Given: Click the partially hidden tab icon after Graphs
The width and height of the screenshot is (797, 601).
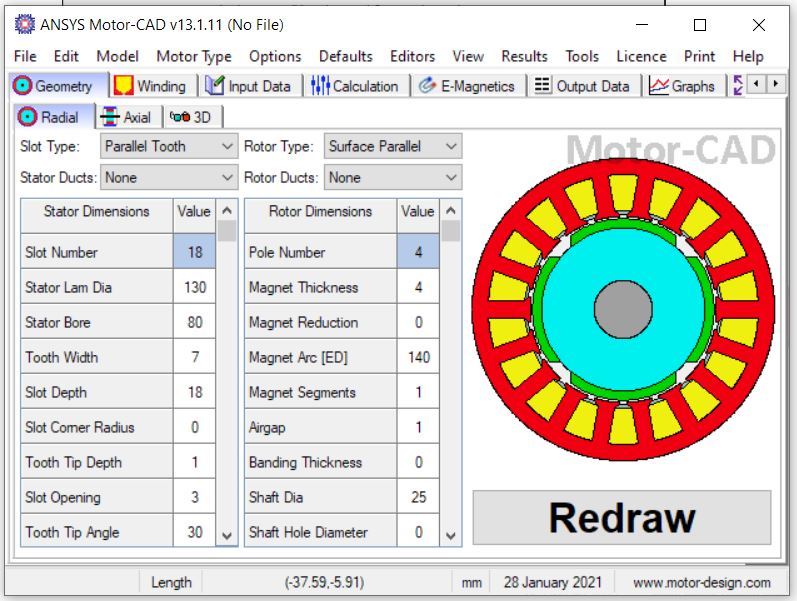Looking at the screenshot, I should point(738,85).
